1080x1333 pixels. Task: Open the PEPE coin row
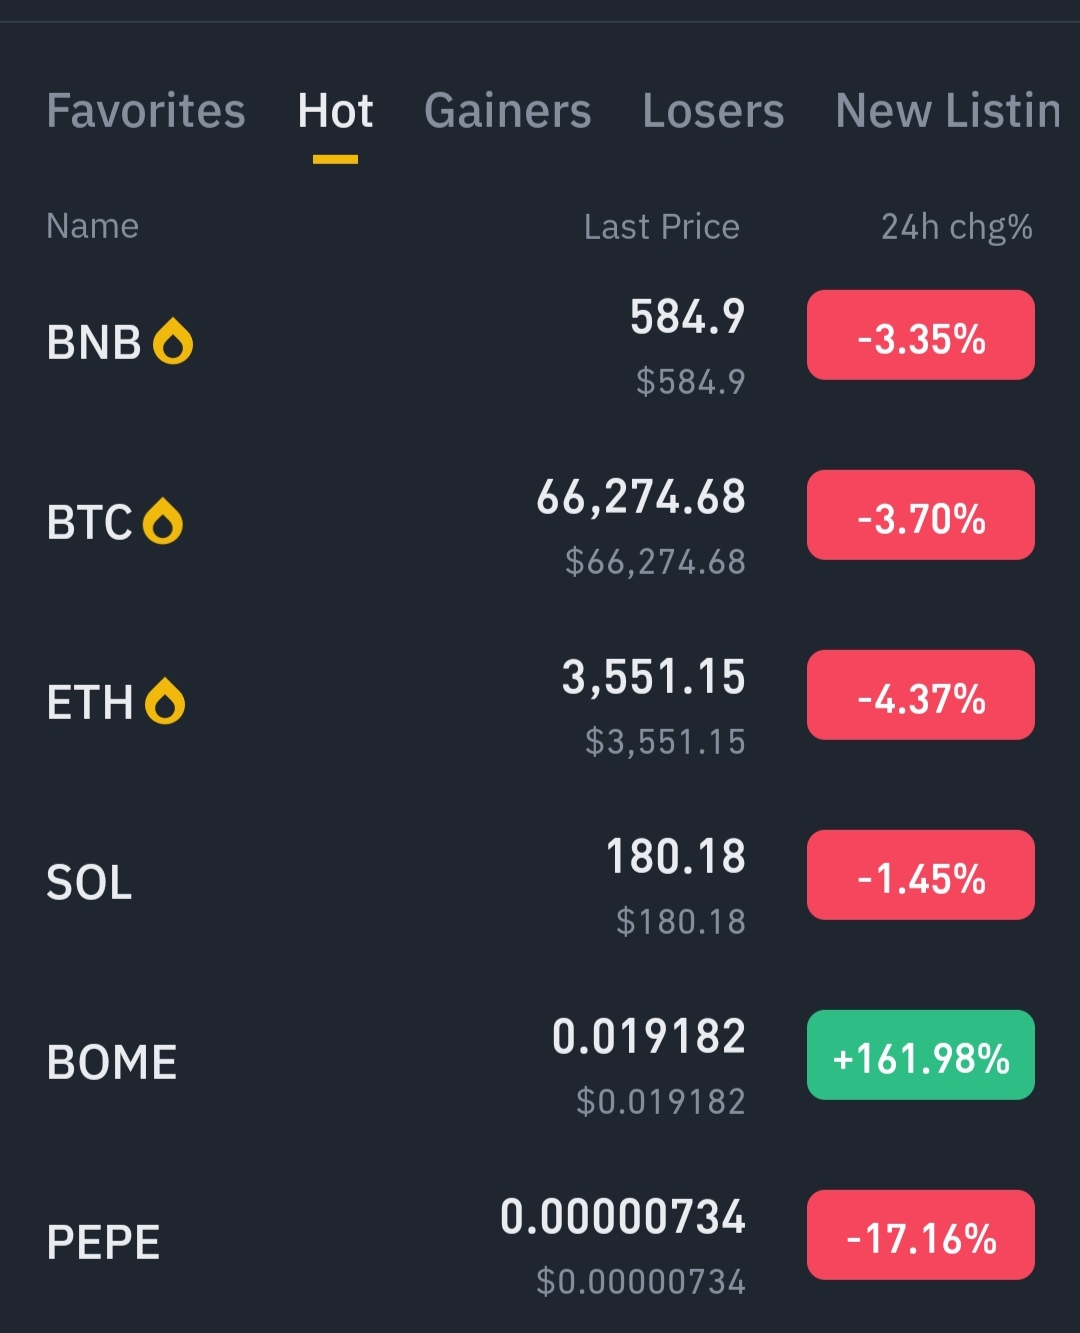(540, 1242)
